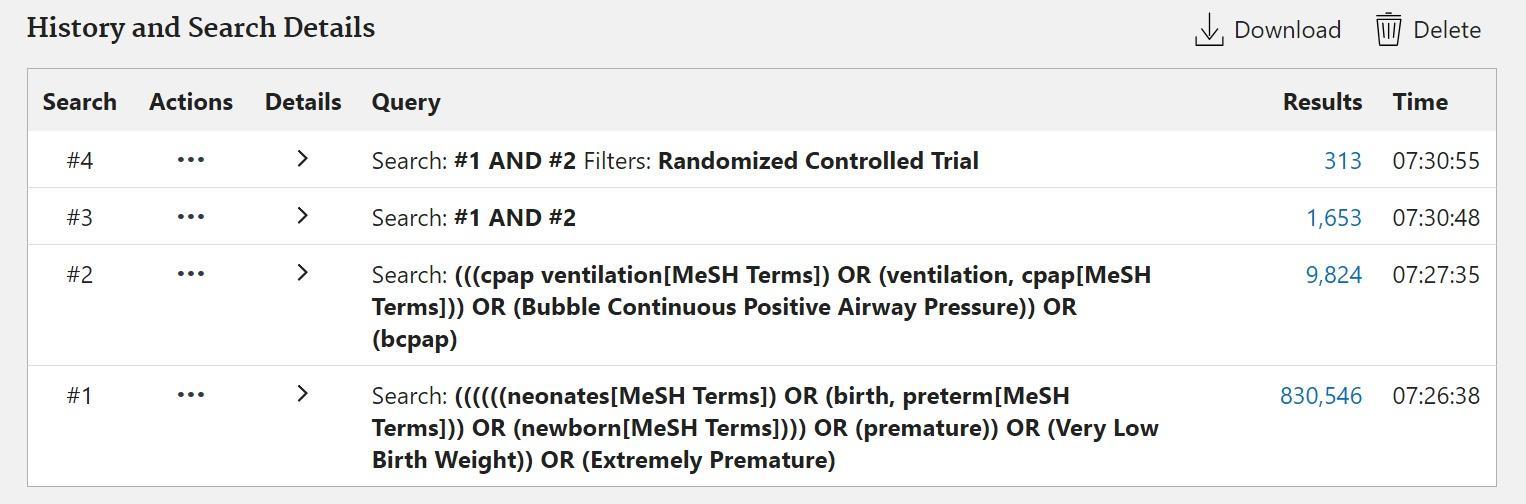Click the Delete trash icon
Screen dimensions: 1526x504
[x=1388, y=30]
